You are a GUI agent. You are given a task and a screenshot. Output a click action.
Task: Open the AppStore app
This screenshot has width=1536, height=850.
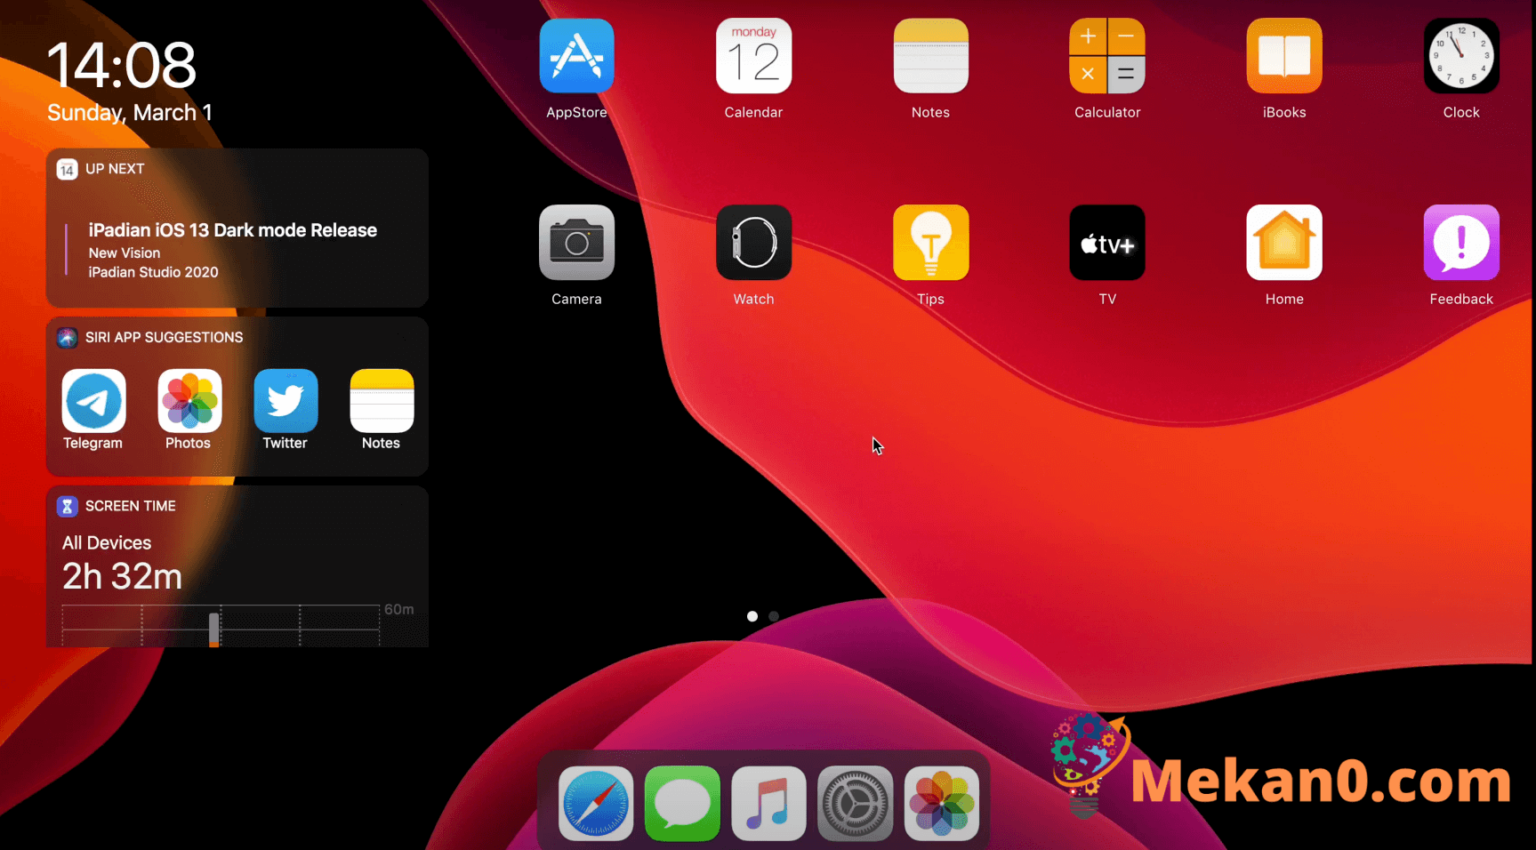click(576, 56)
